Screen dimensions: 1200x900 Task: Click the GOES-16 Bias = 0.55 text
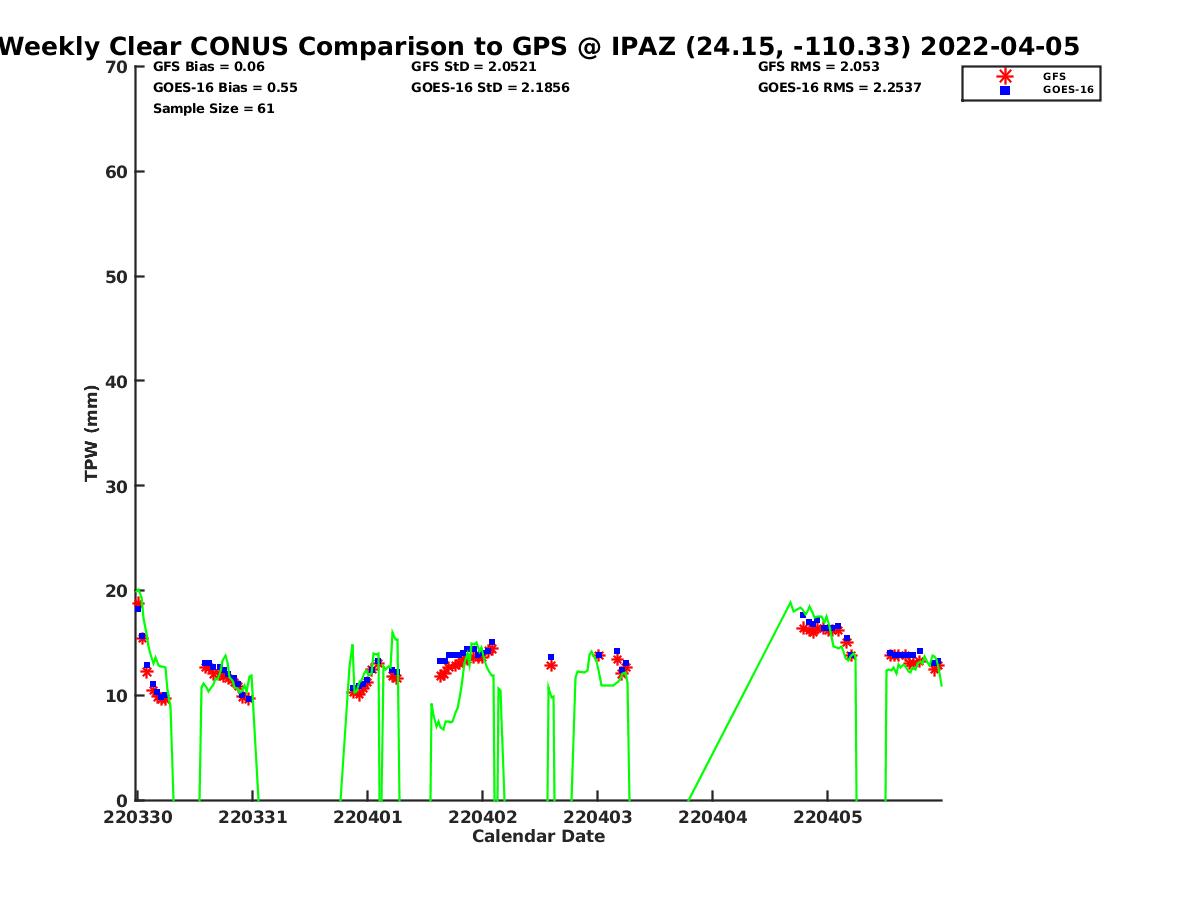(x=225, y=88)
